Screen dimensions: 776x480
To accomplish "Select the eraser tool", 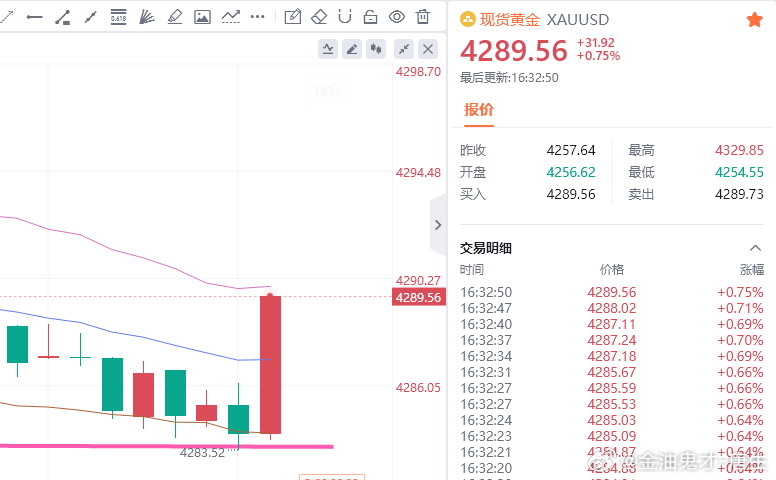I will 319,17.
